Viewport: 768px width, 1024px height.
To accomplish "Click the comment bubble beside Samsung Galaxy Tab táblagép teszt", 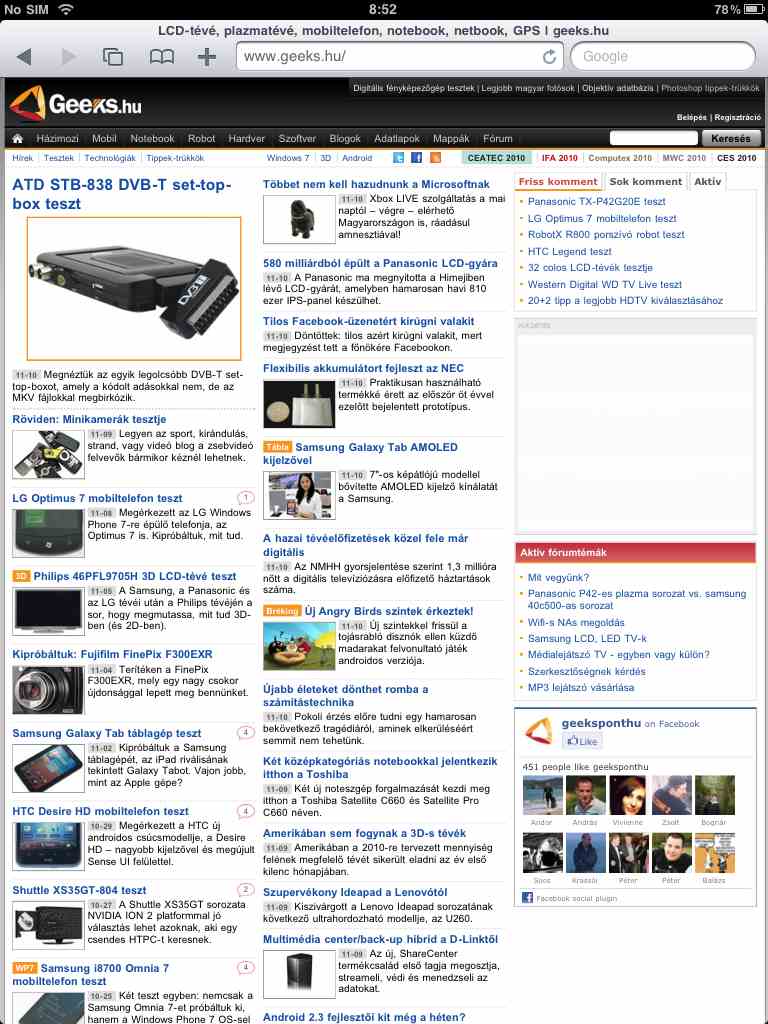I will click(x=245, y=733).
